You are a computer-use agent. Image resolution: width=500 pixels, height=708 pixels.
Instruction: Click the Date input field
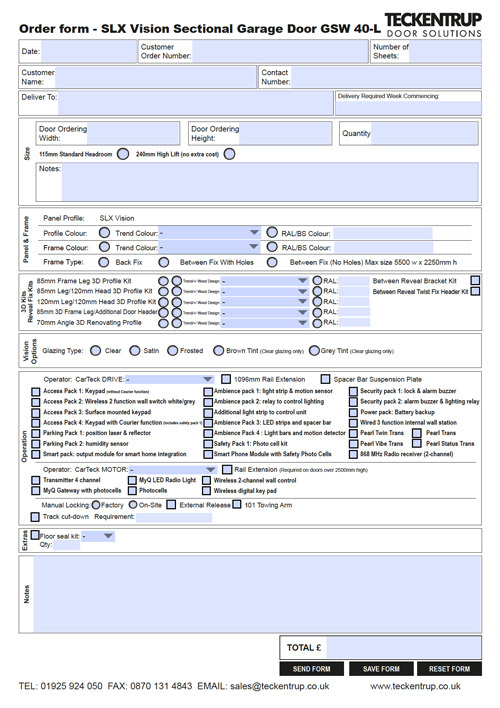(x=89, y=51)
